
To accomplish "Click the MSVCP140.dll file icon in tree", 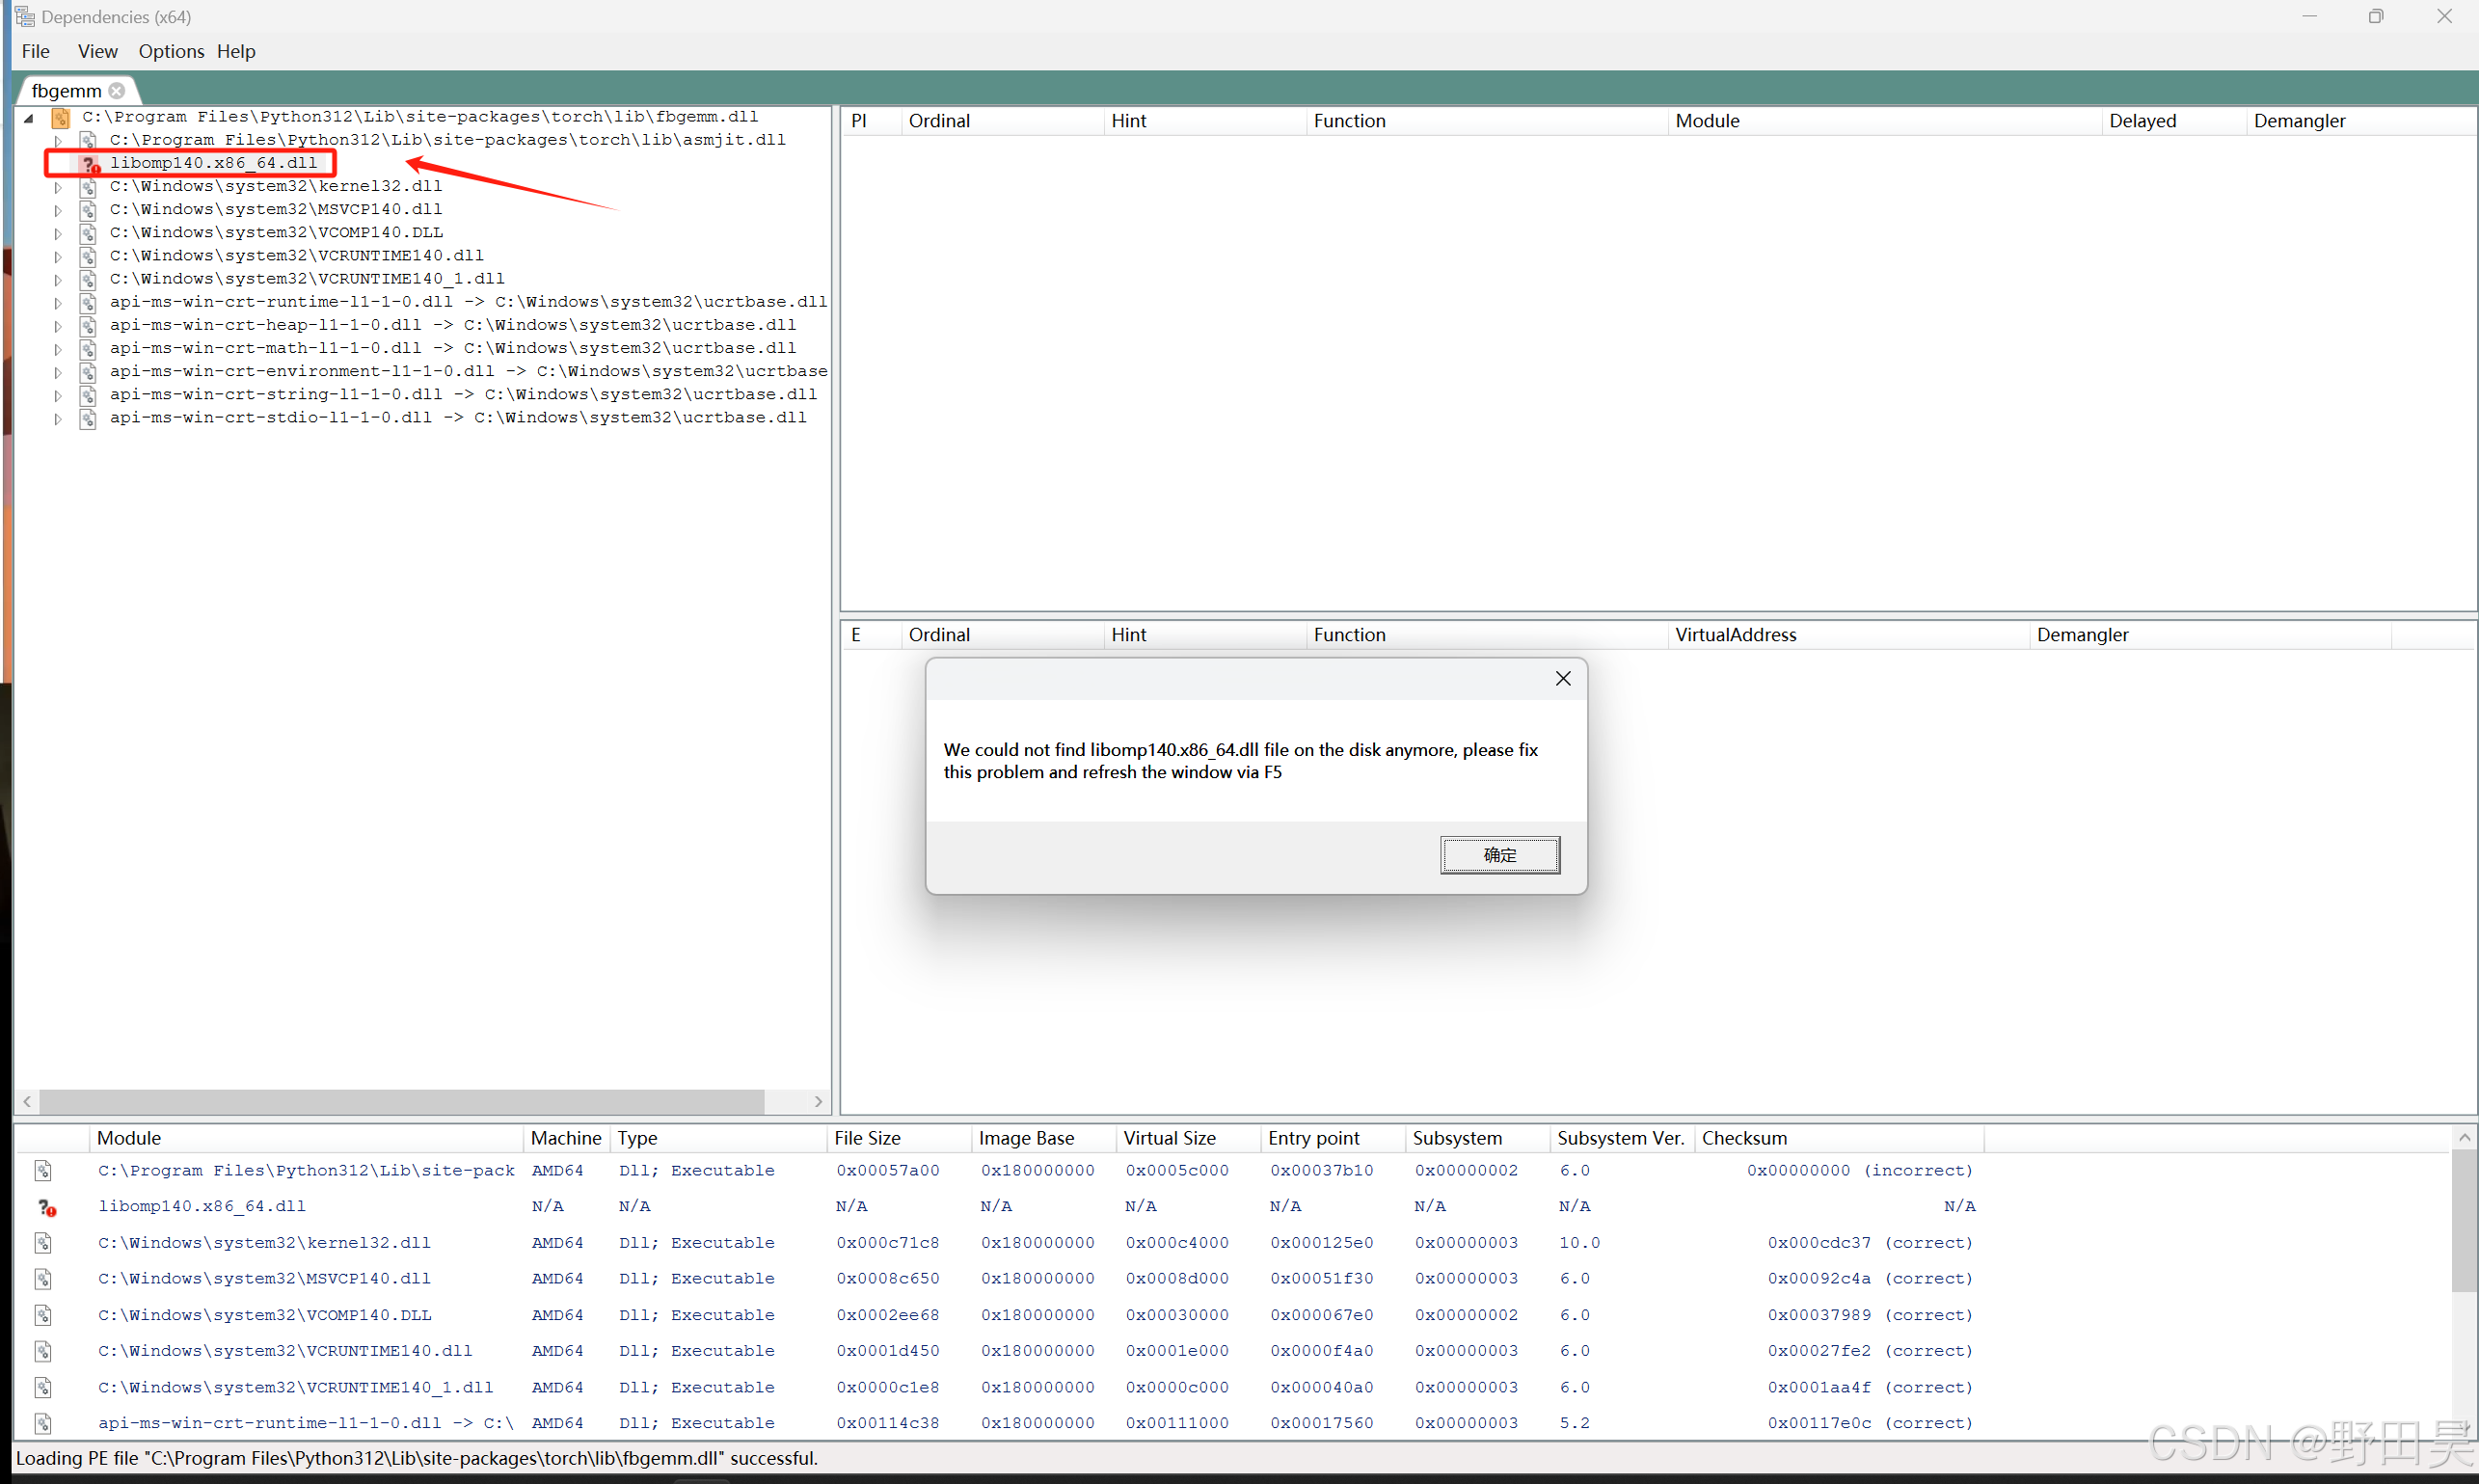I will click(x=88, y=210).
